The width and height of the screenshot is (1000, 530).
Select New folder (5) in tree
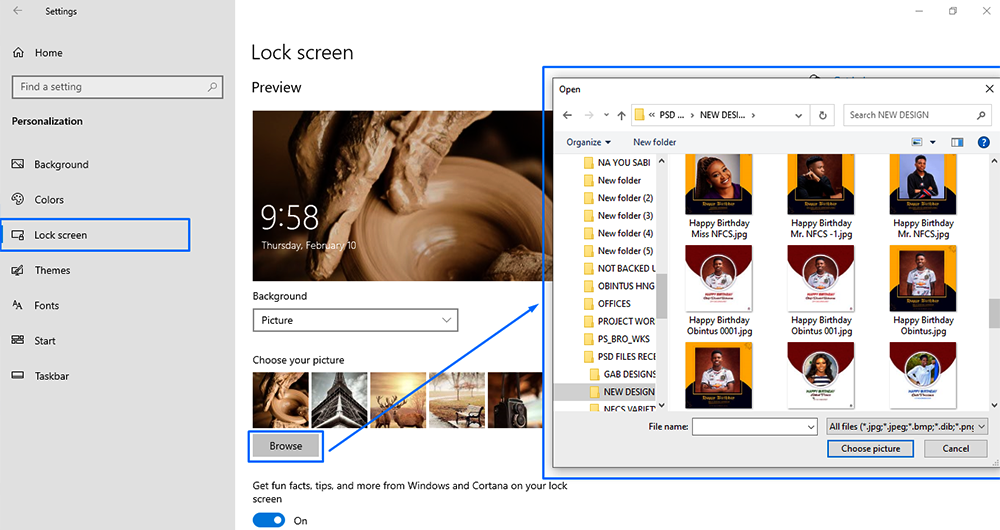point(619,251)
